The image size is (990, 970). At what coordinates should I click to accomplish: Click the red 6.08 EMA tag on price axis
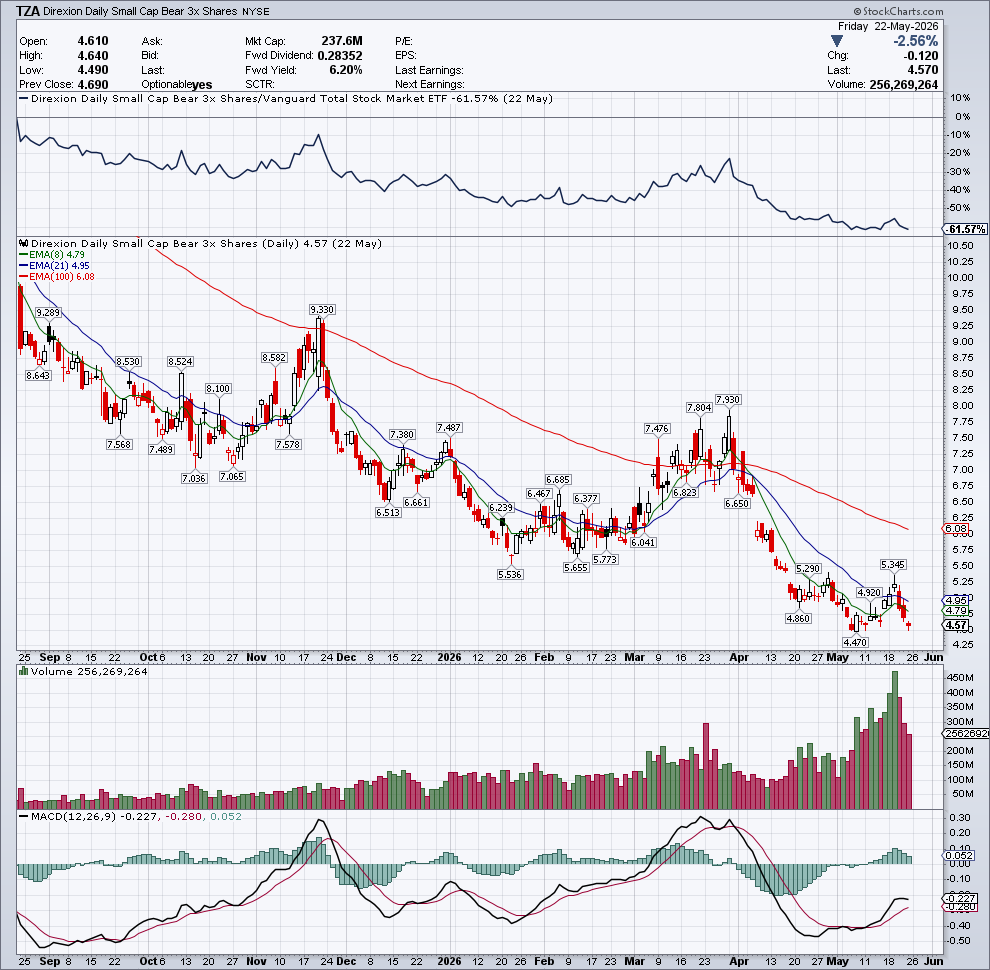[955, 528]
